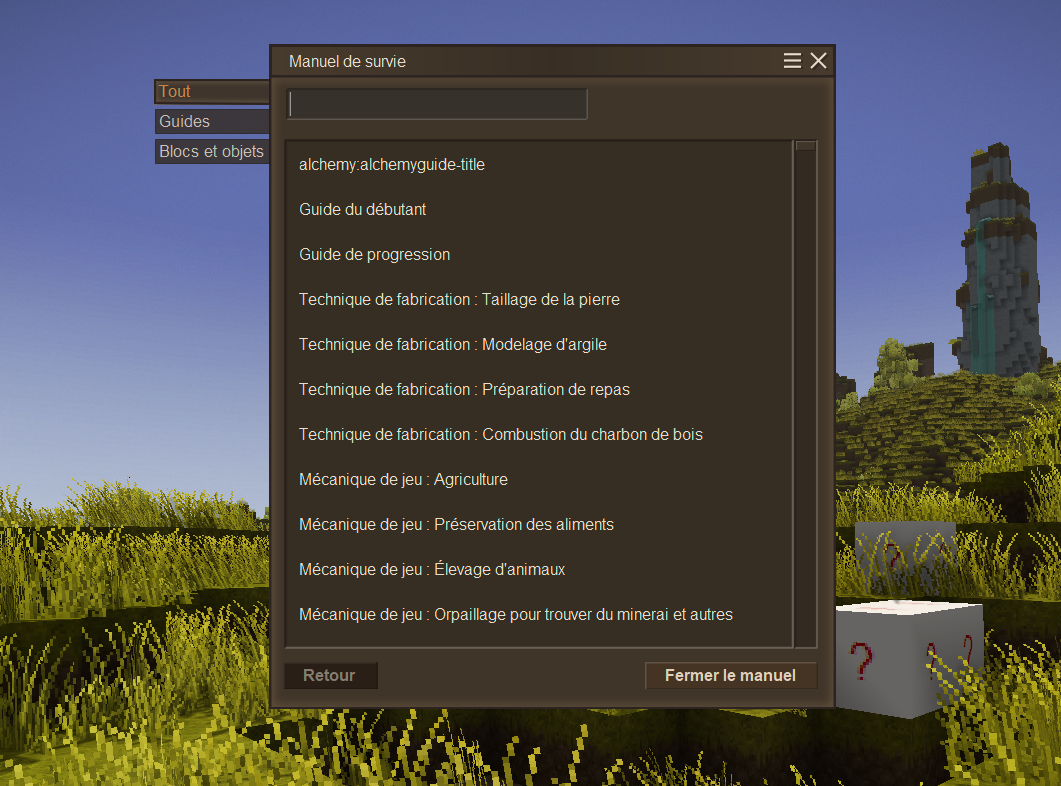Open the Blocs et objets tab
1061x786 pixels.
pos(211,152)
